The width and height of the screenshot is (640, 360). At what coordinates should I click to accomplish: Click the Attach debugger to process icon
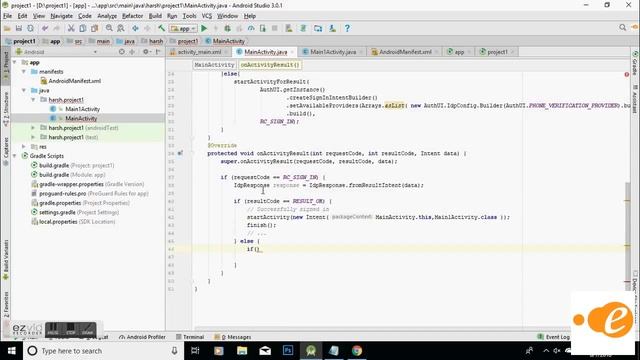(263, 28)
